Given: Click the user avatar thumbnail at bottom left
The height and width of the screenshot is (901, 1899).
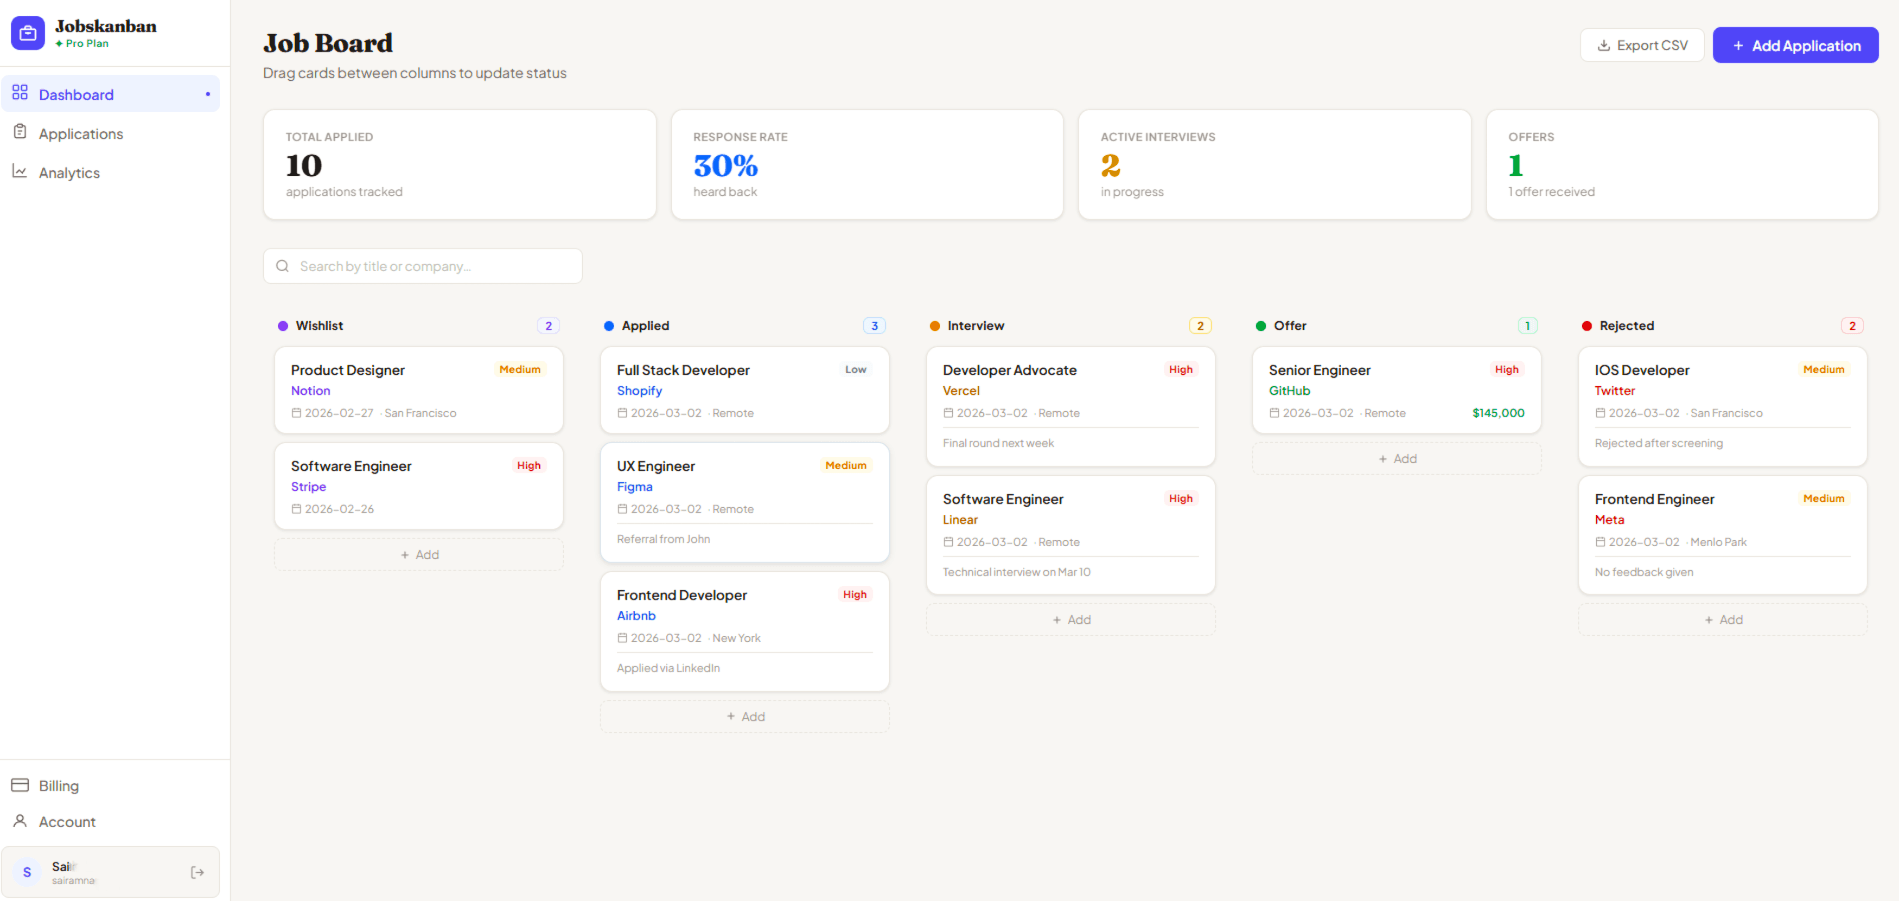Looking at the screenshot, I should click(26, 871).
